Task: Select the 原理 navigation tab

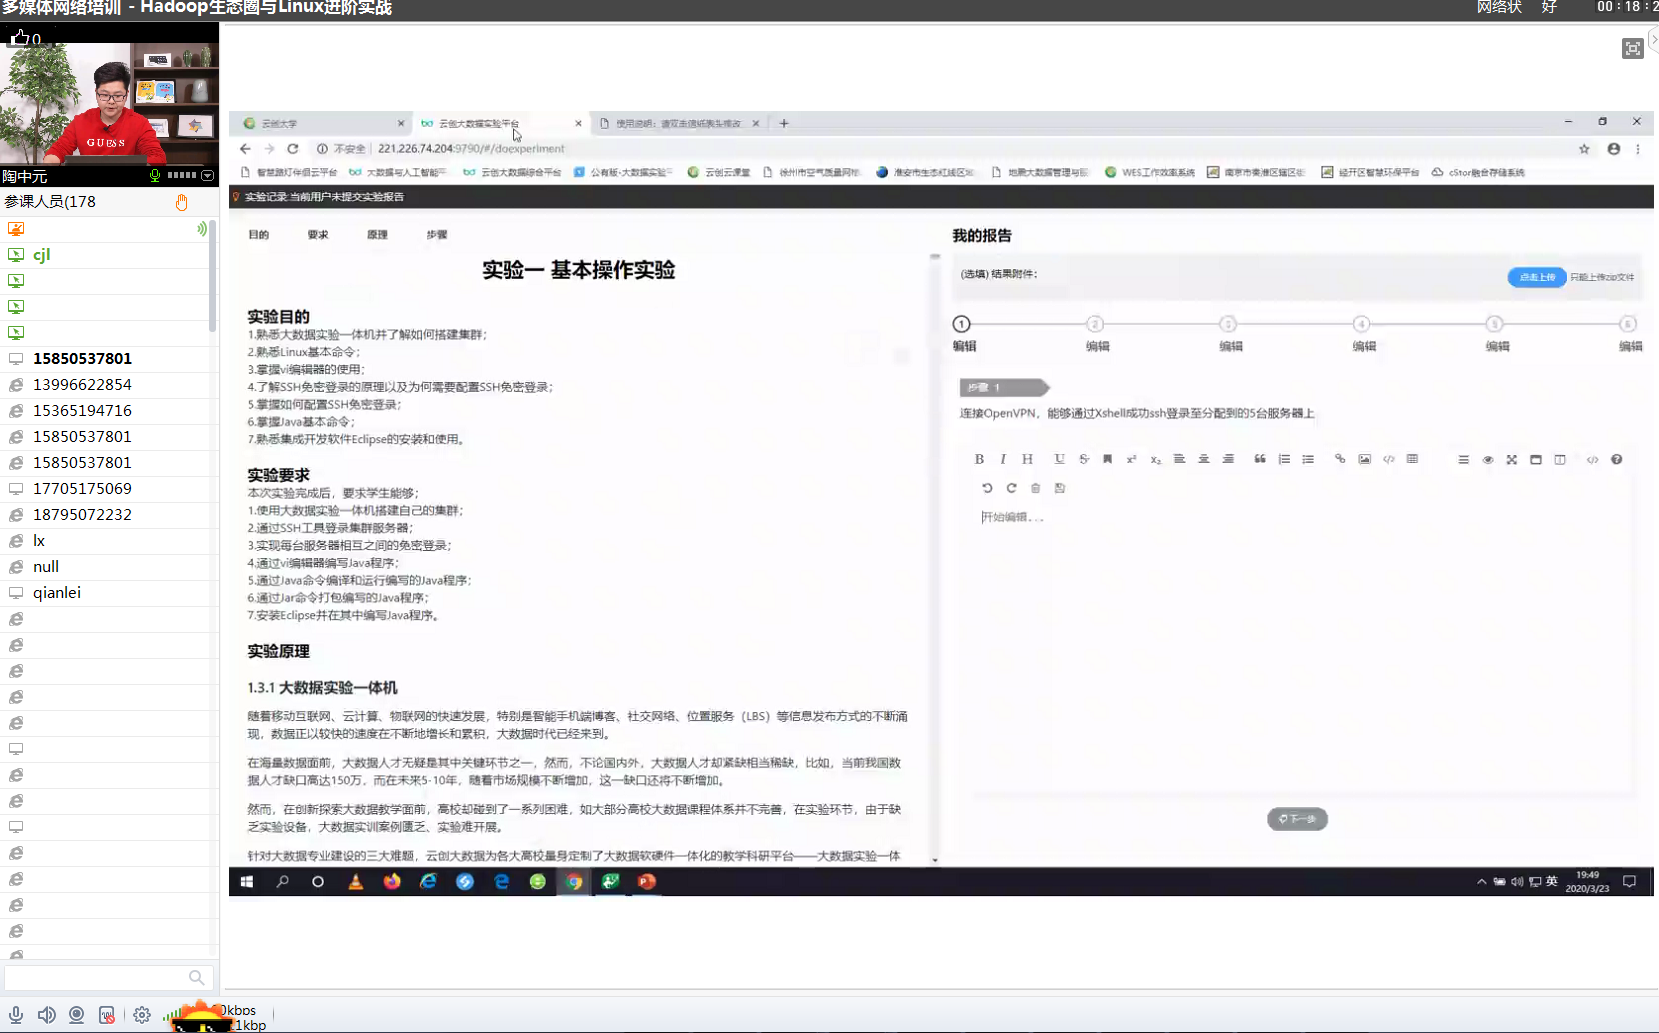Action: point(377,235)
